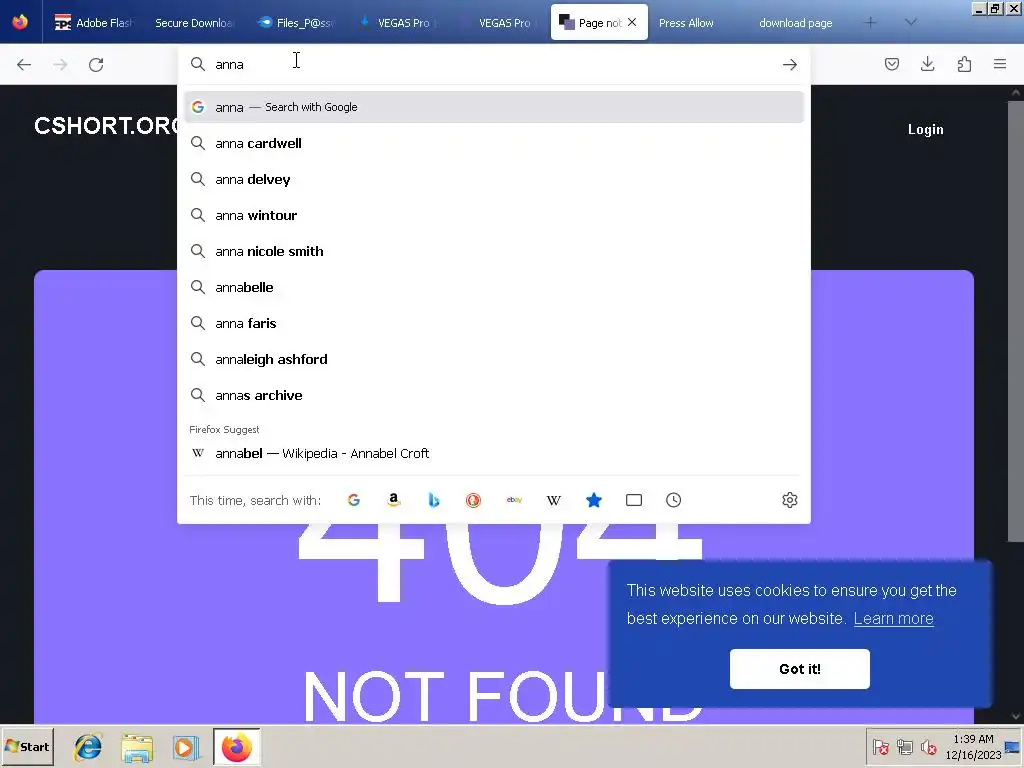The width and height of the screenshot is (1024, 768).
Task: Click the Action Center flag tray icon
Action: [x=880, y=747]
